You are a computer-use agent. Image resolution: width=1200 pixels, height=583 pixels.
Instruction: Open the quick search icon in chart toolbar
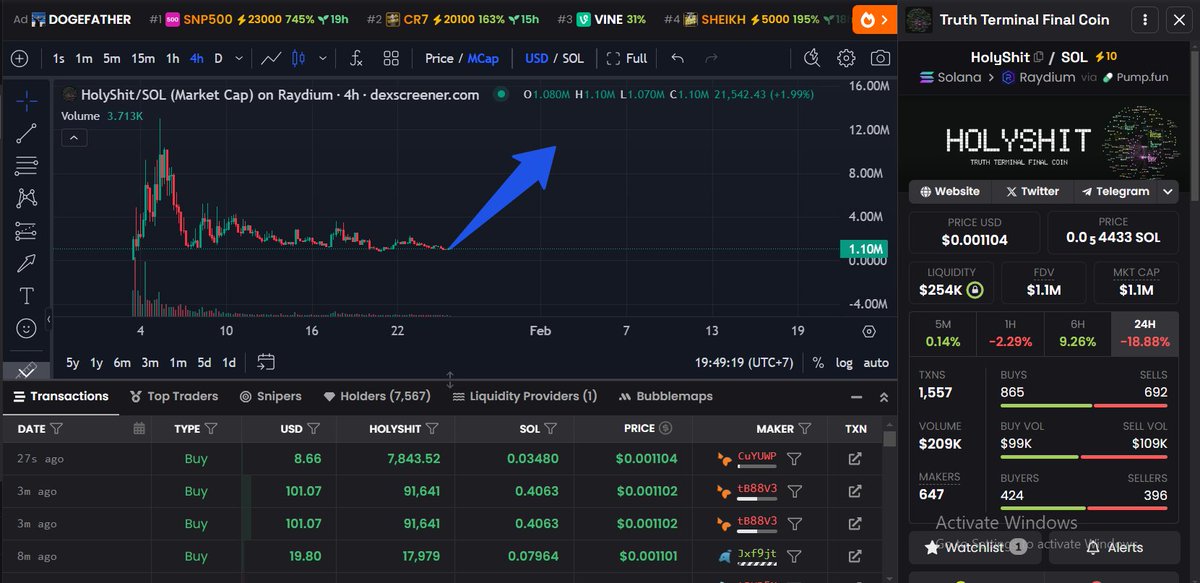pyautogui.click(x=812, y=58)
